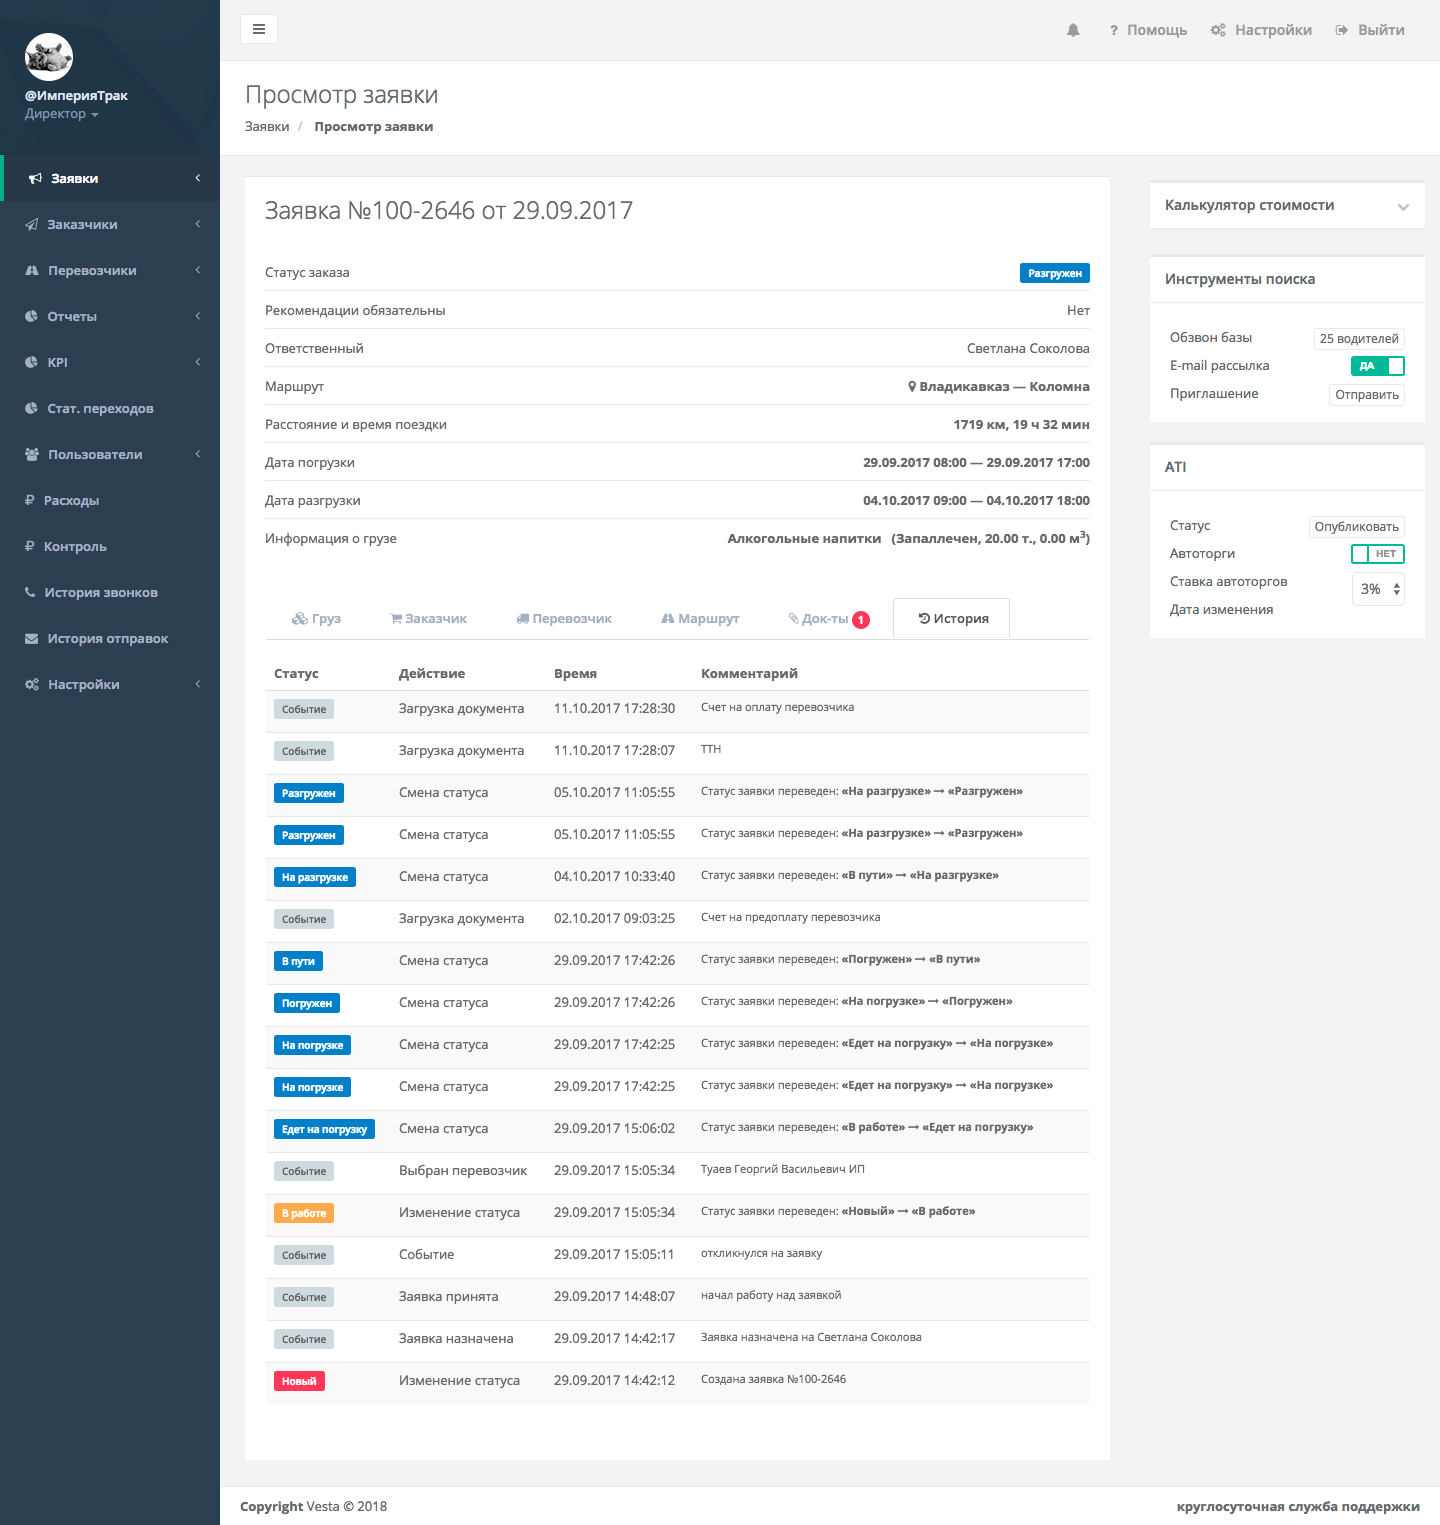Click the Перевозчики road icon in sidebar
The image size is (1440, 1525).
tap(32, 271)
